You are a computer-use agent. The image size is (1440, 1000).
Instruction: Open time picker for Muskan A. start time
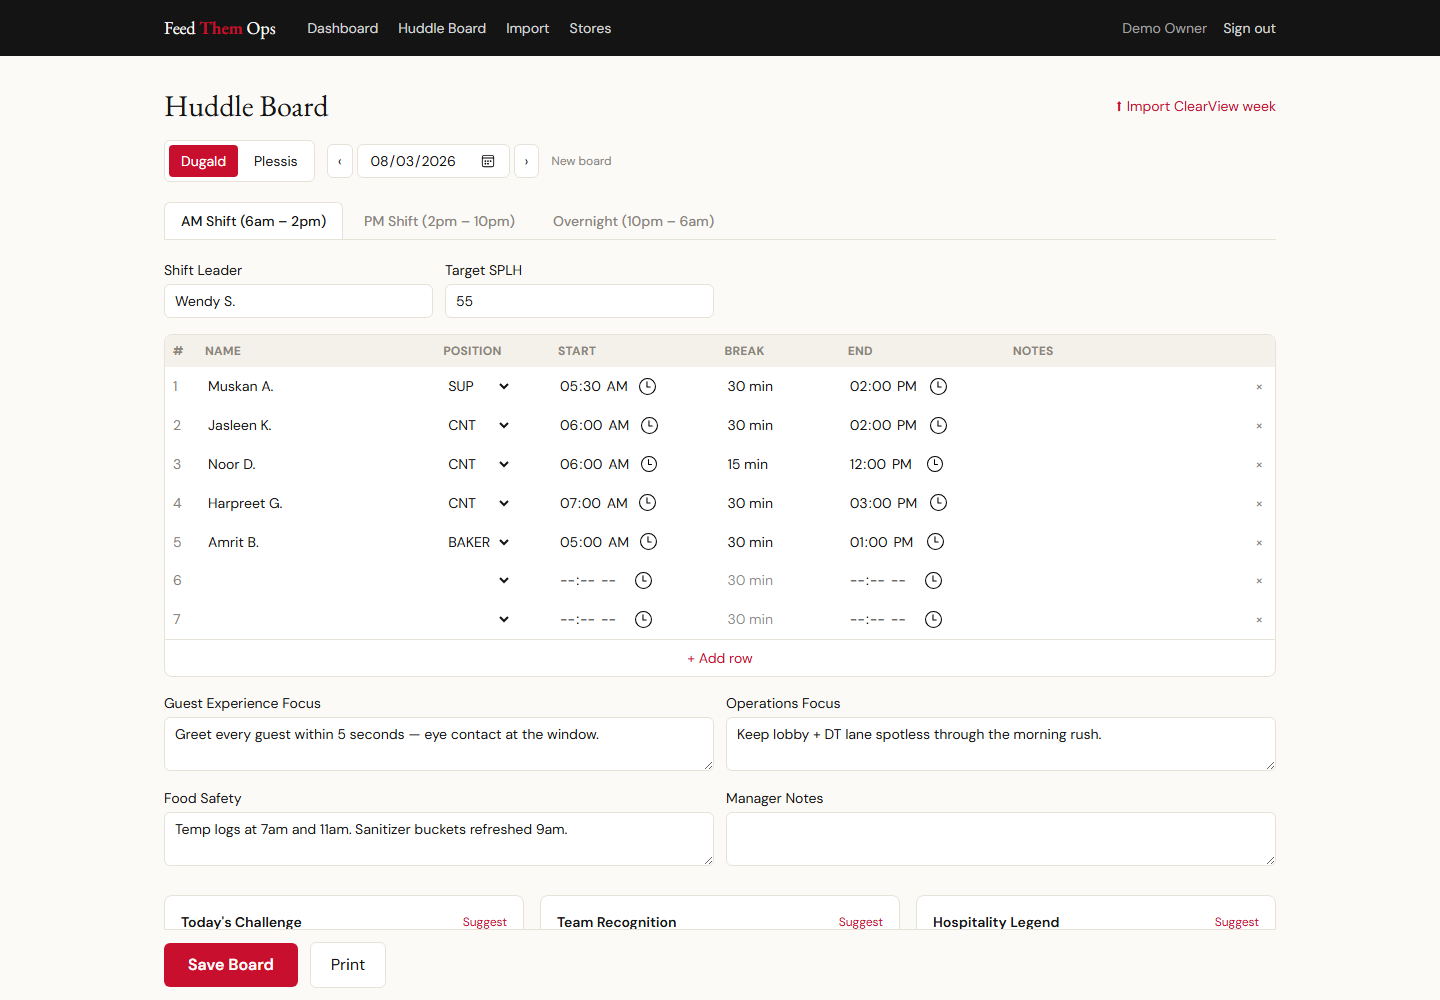point(647,386)
